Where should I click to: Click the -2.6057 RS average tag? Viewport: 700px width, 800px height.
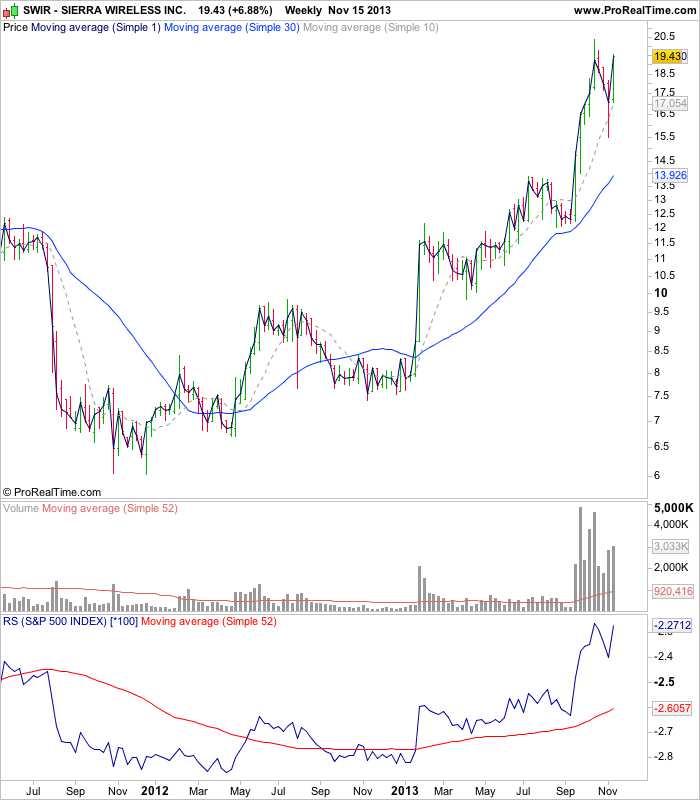[672, 708]
